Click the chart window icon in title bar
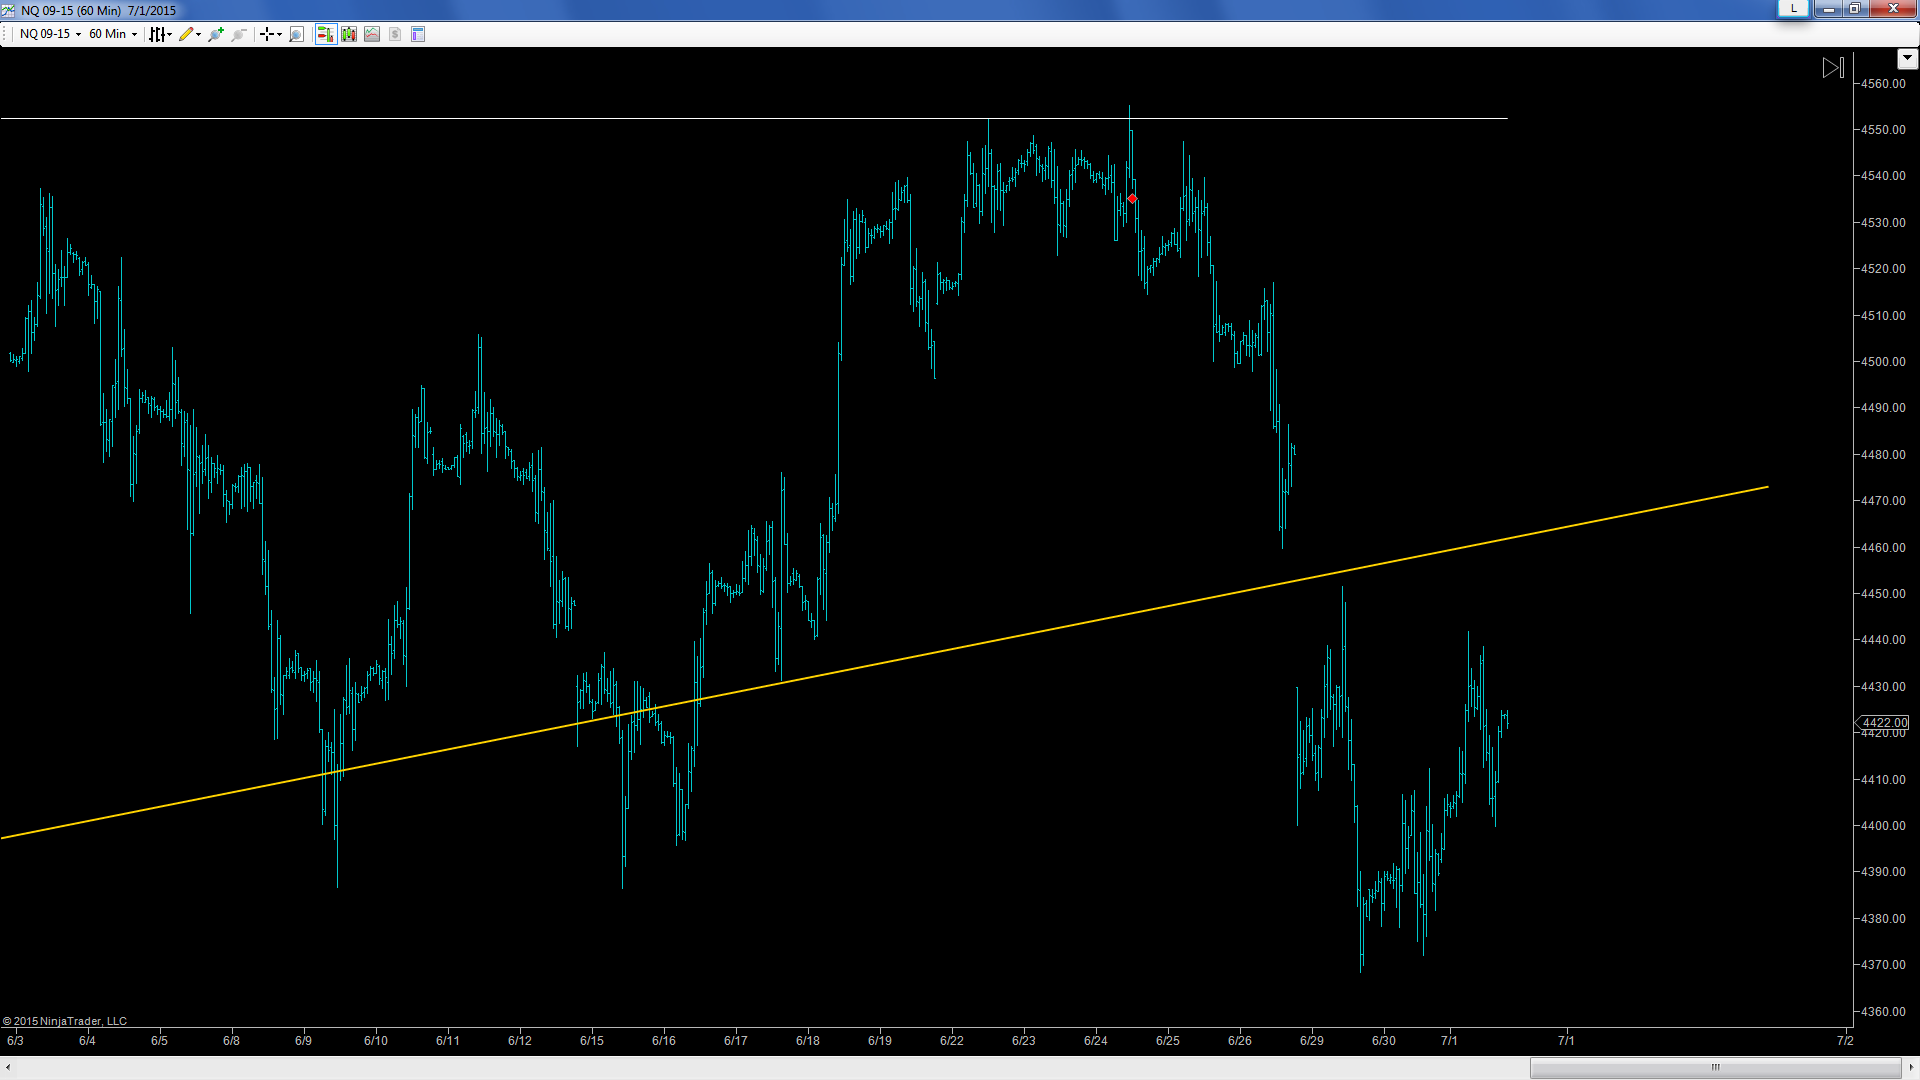This screenshot has width=1920, height=1080. coord(8,10)
